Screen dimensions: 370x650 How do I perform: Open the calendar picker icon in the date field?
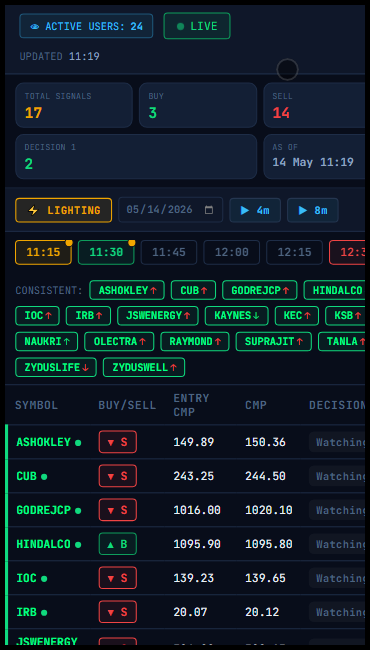pos(209,210)
